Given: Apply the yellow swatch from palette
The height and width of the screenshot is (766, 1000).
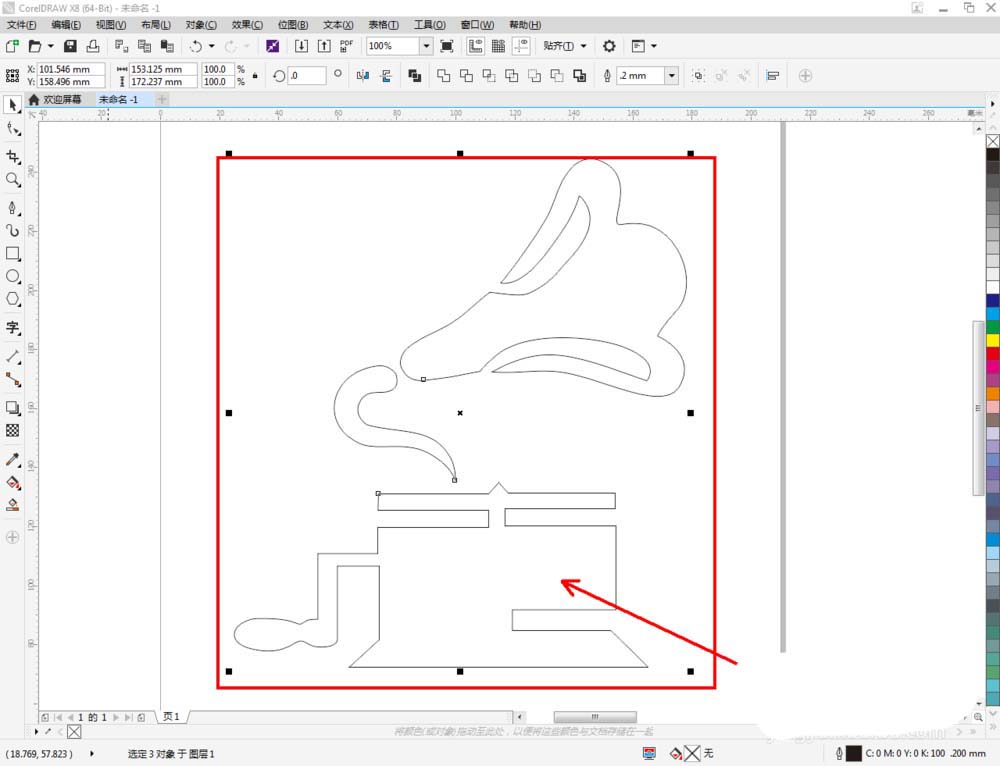Looking at the screenshot, I should 993,340.
